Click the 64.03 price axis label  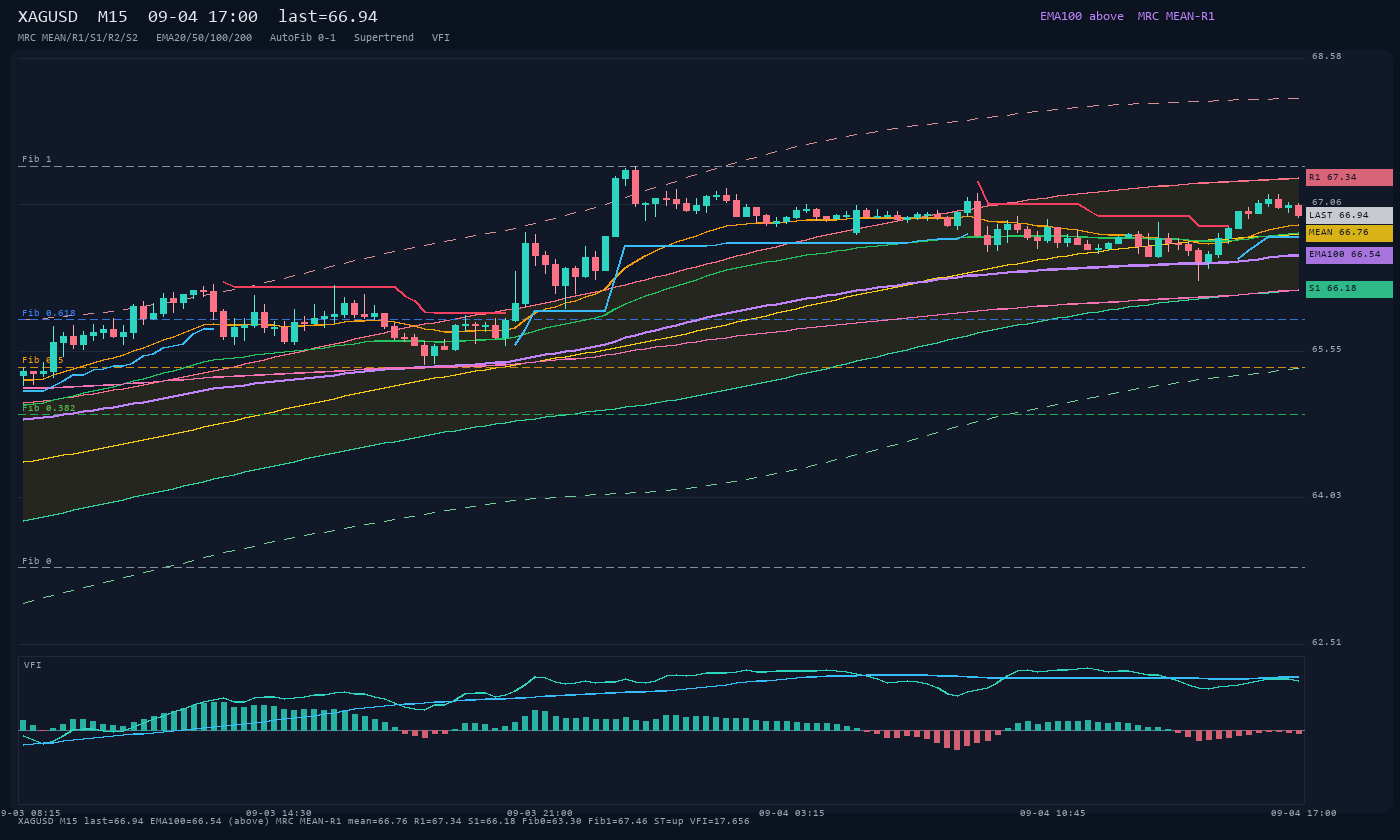(x=1327, y=495)
